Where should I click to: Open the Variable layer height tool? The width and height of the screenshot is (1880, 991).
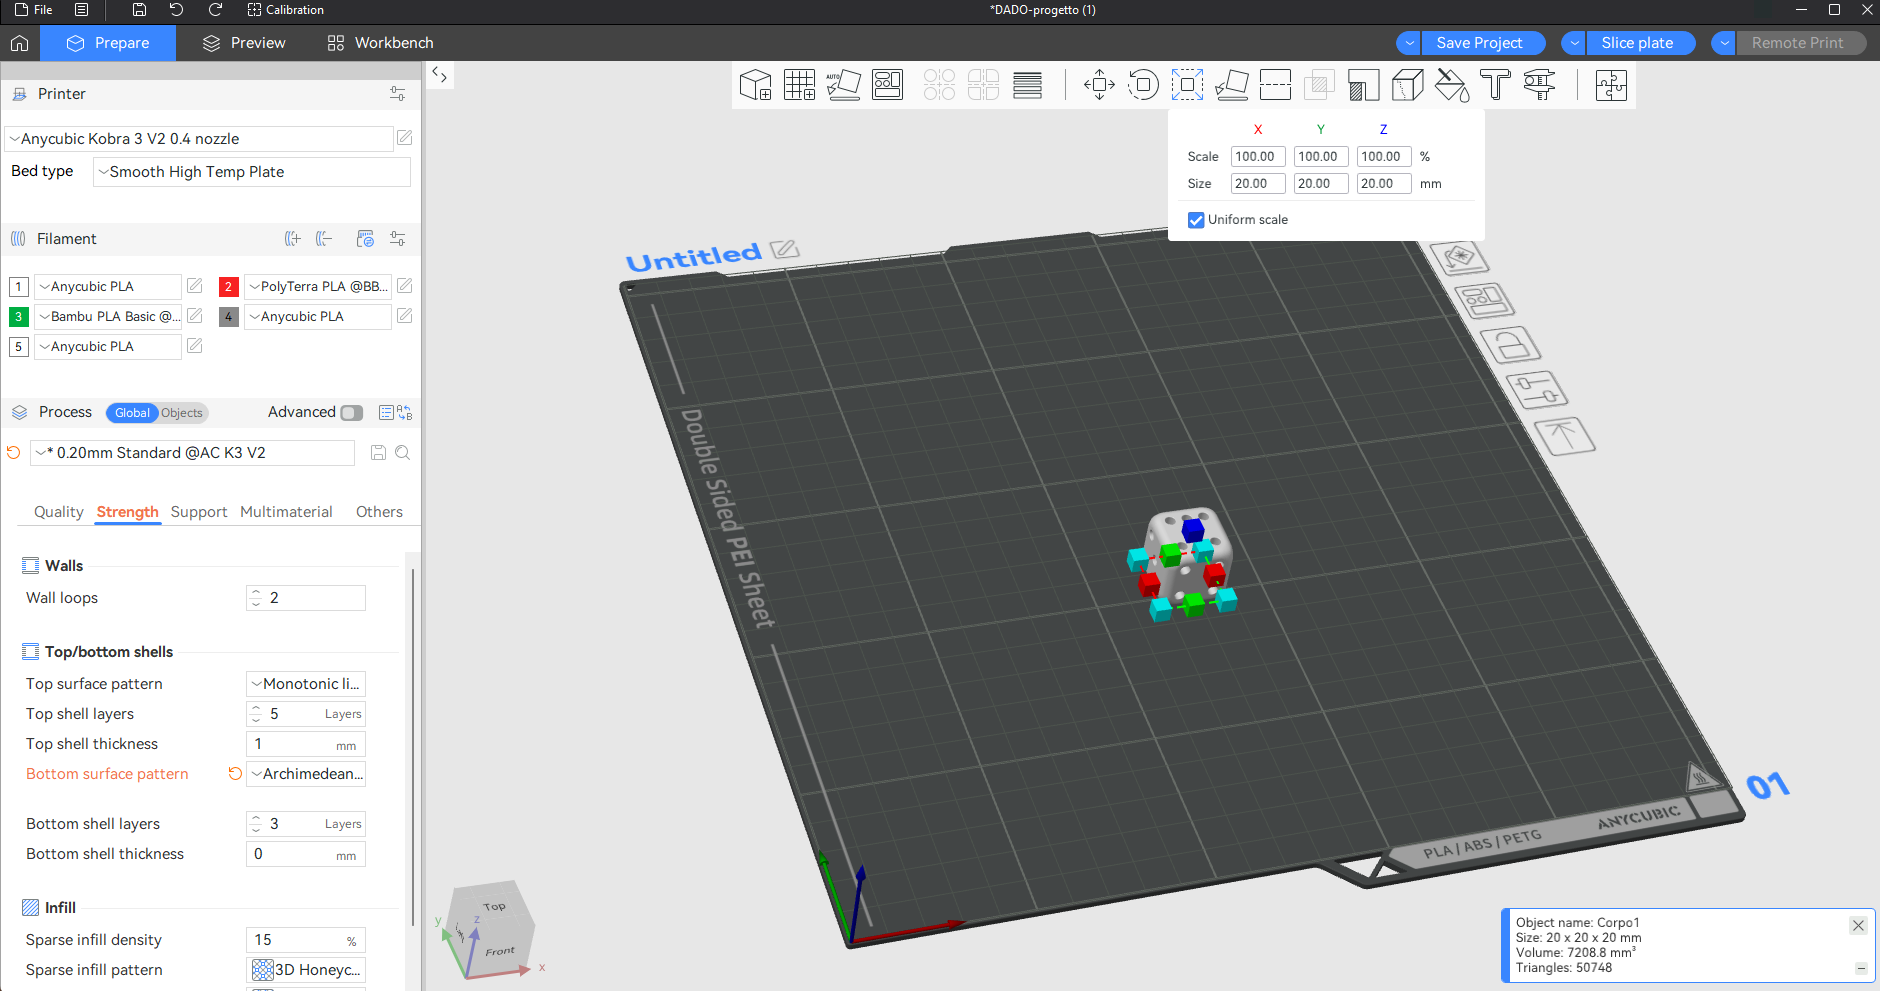tap(1027, 85)
